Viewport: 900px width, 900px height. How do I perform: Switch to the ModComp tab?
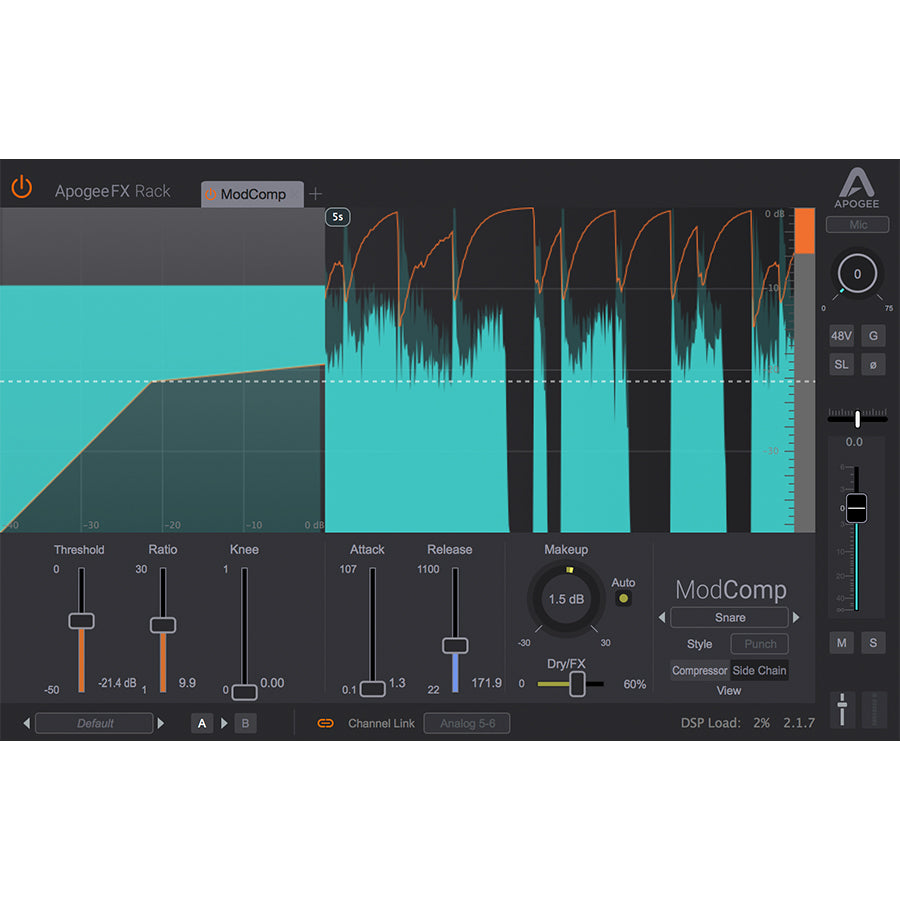[x=252, y=195]
